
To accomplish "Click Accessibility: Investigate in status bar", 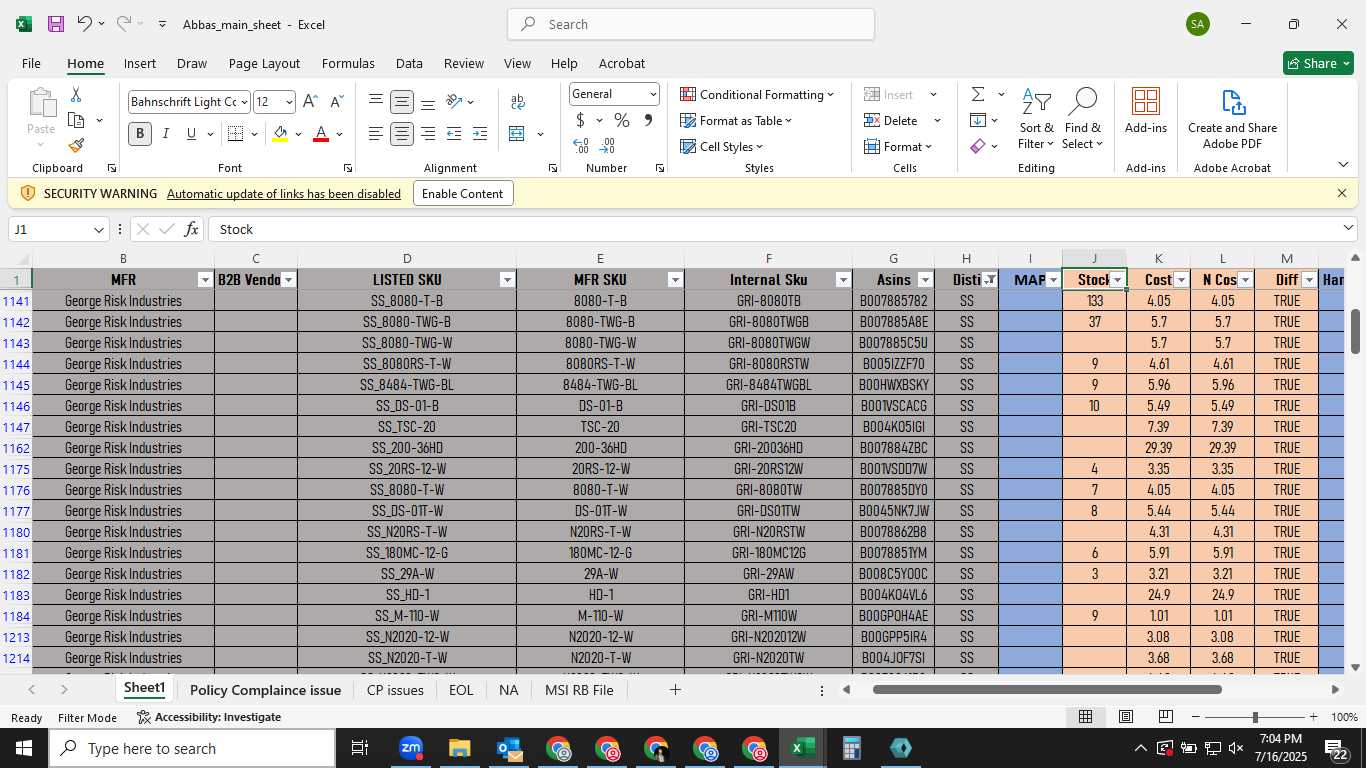I will point(209,717).
